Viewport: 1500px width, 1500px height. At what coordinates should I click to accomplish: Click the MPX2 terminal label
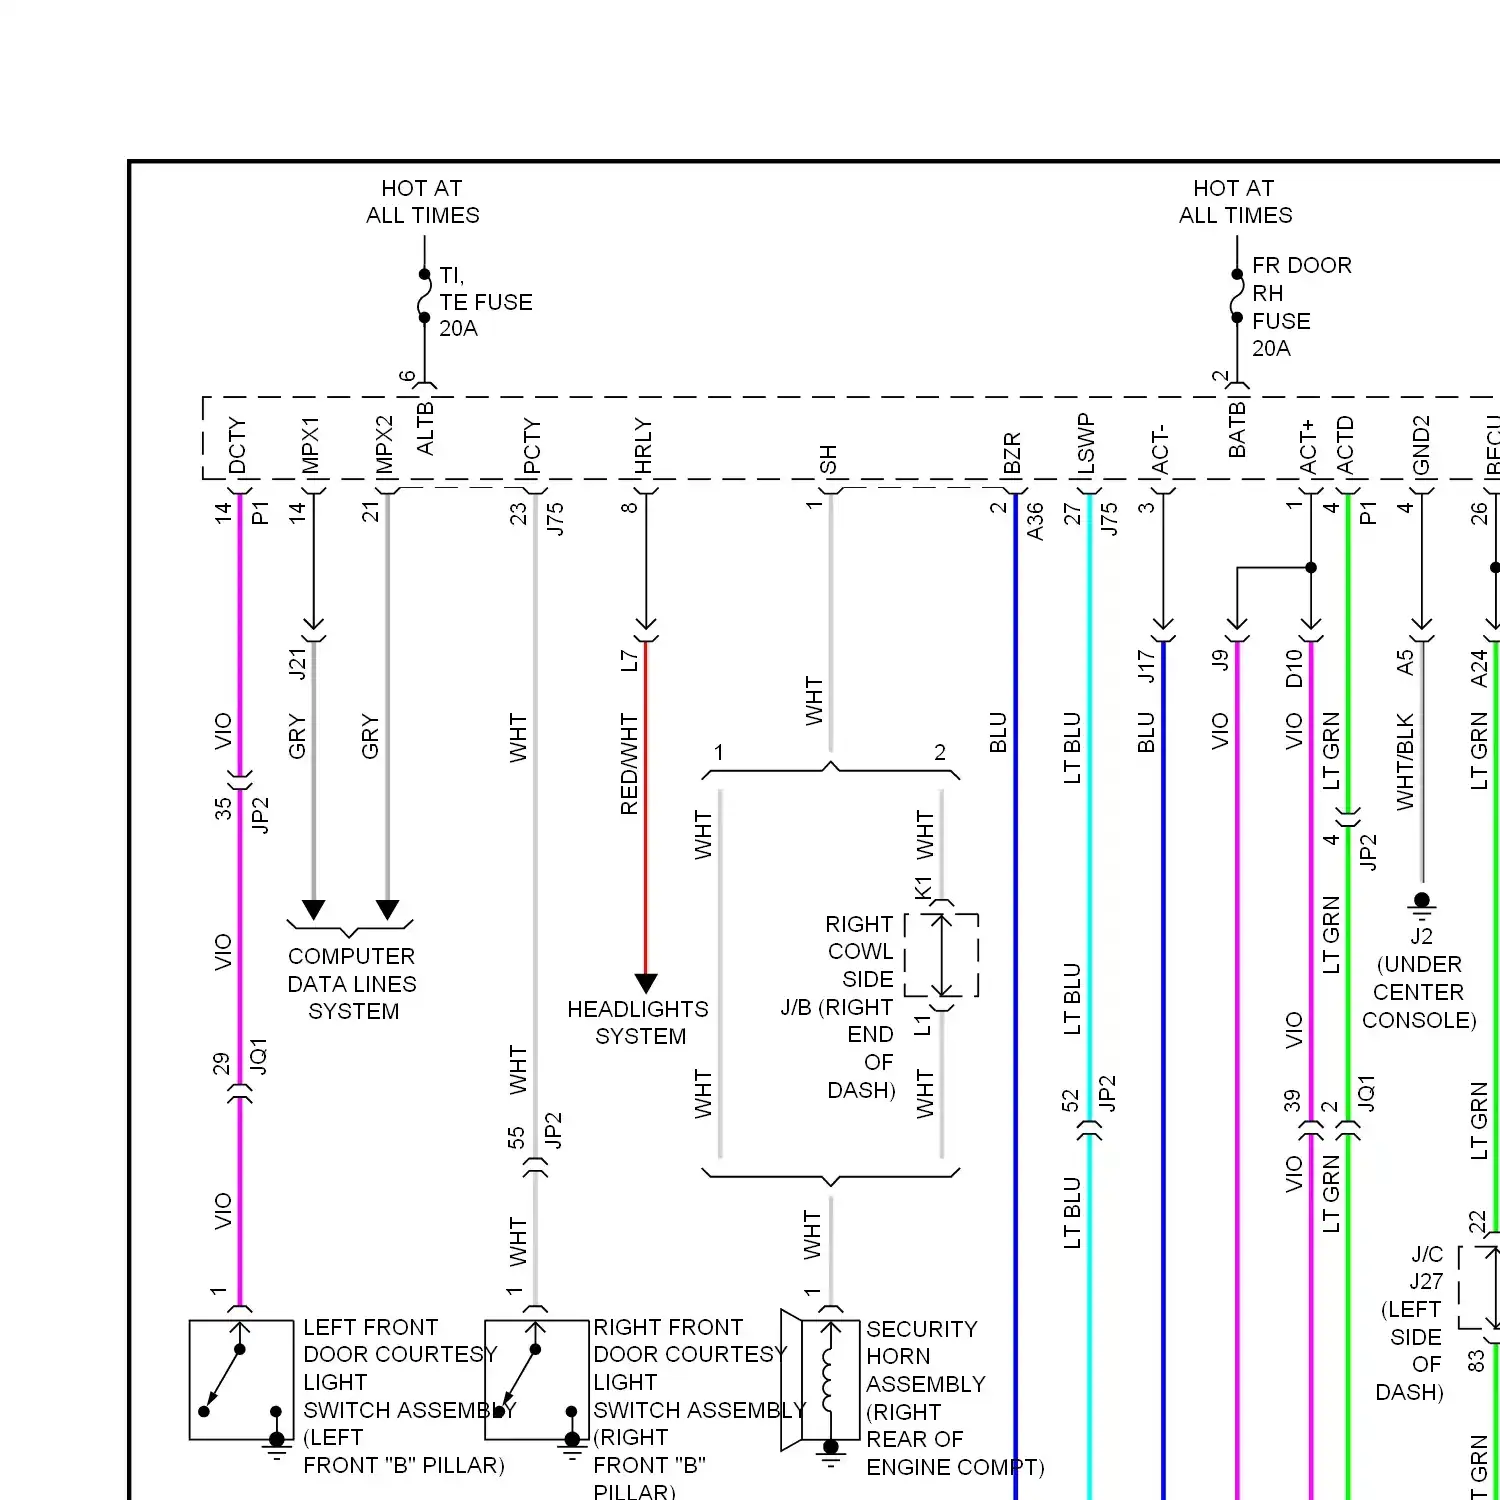click(385, 446)
